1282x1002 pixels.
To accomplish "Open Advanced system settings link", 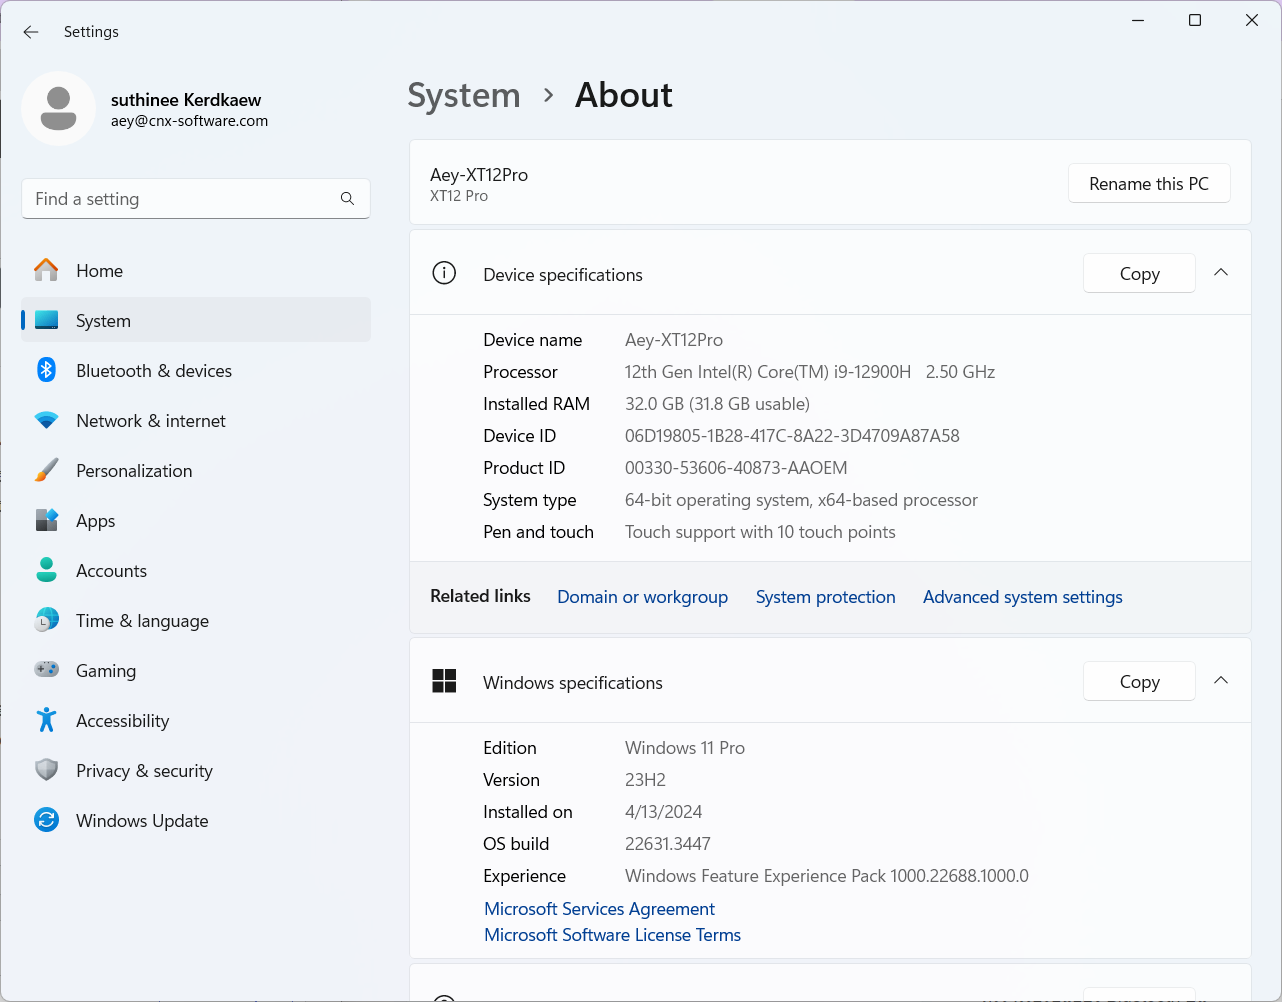I will click(1022, 597).
